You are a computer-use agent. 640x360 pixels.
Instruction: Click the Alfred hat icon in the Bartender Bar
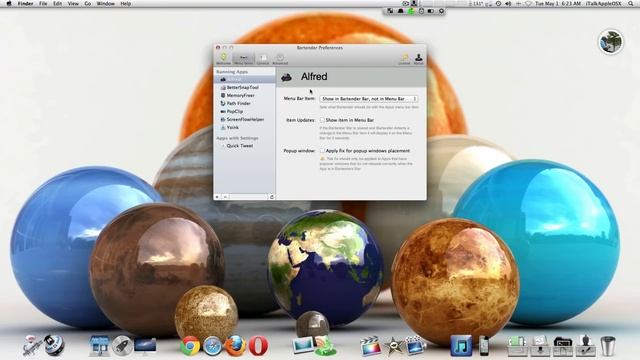tap(400, 11)
